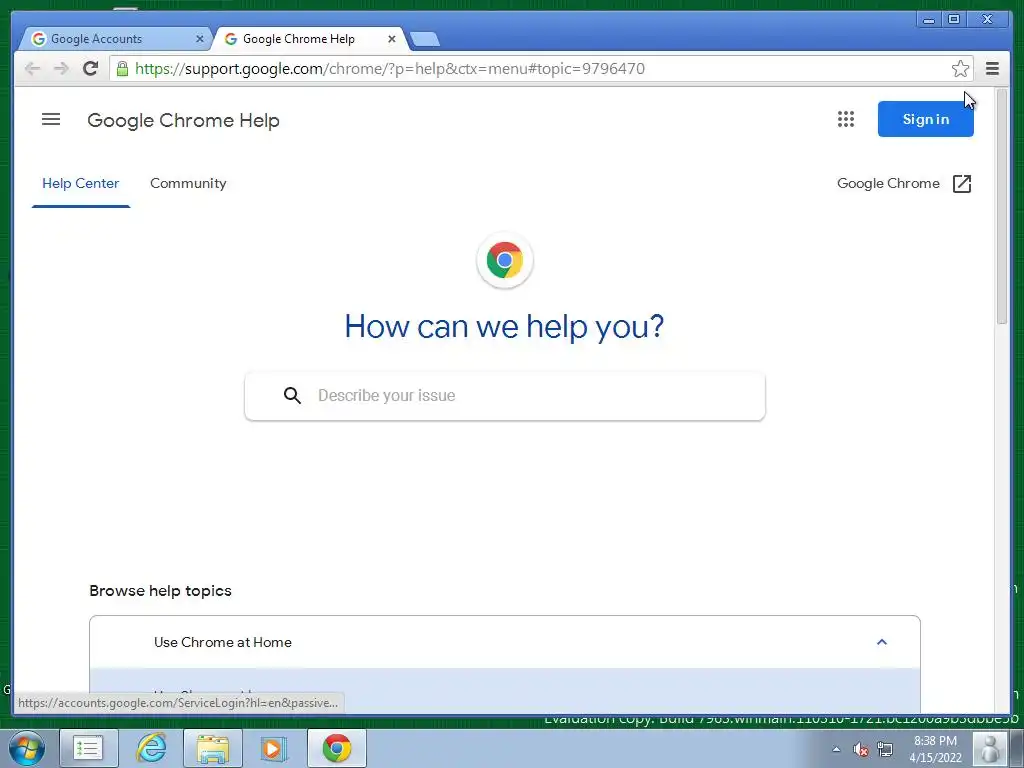Open the Help page hamburger menu
Screen dimensions: 1024x768
(51, 120)
